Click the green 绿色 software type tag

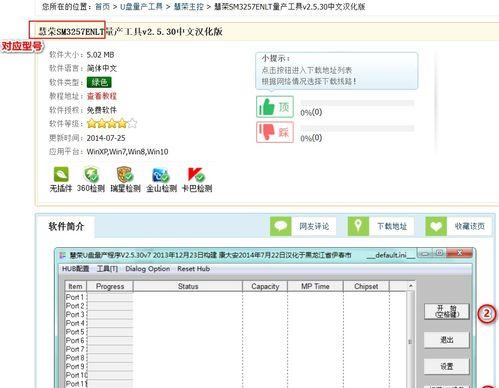tap(99, 82)
